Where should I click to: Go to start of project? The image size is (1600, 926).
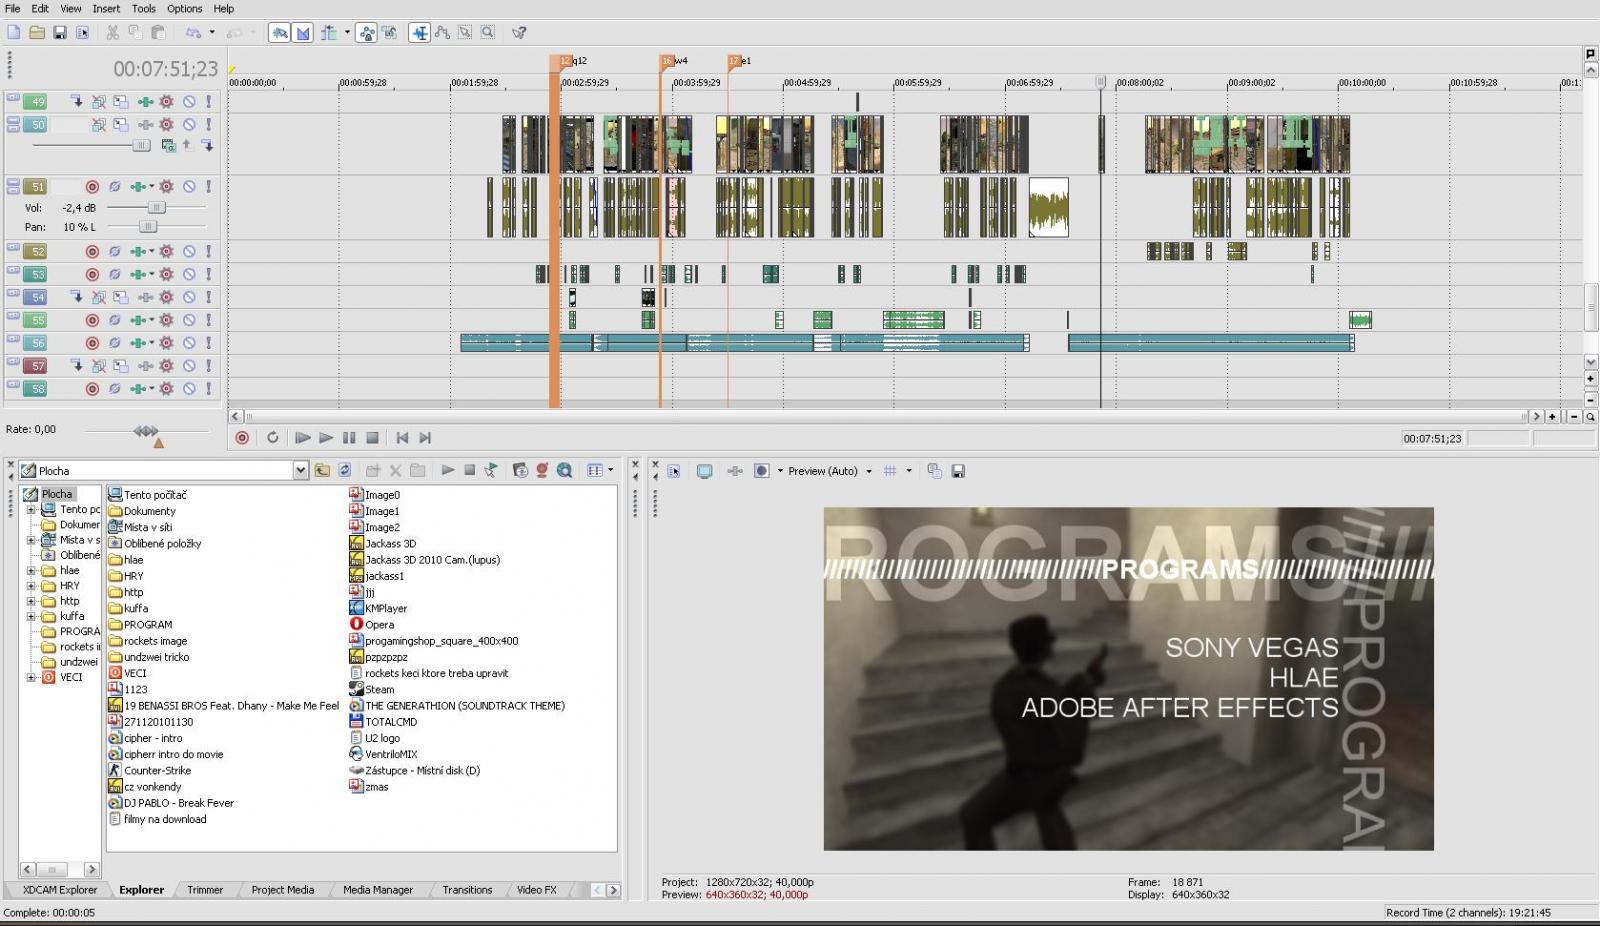tap(402, 438)
